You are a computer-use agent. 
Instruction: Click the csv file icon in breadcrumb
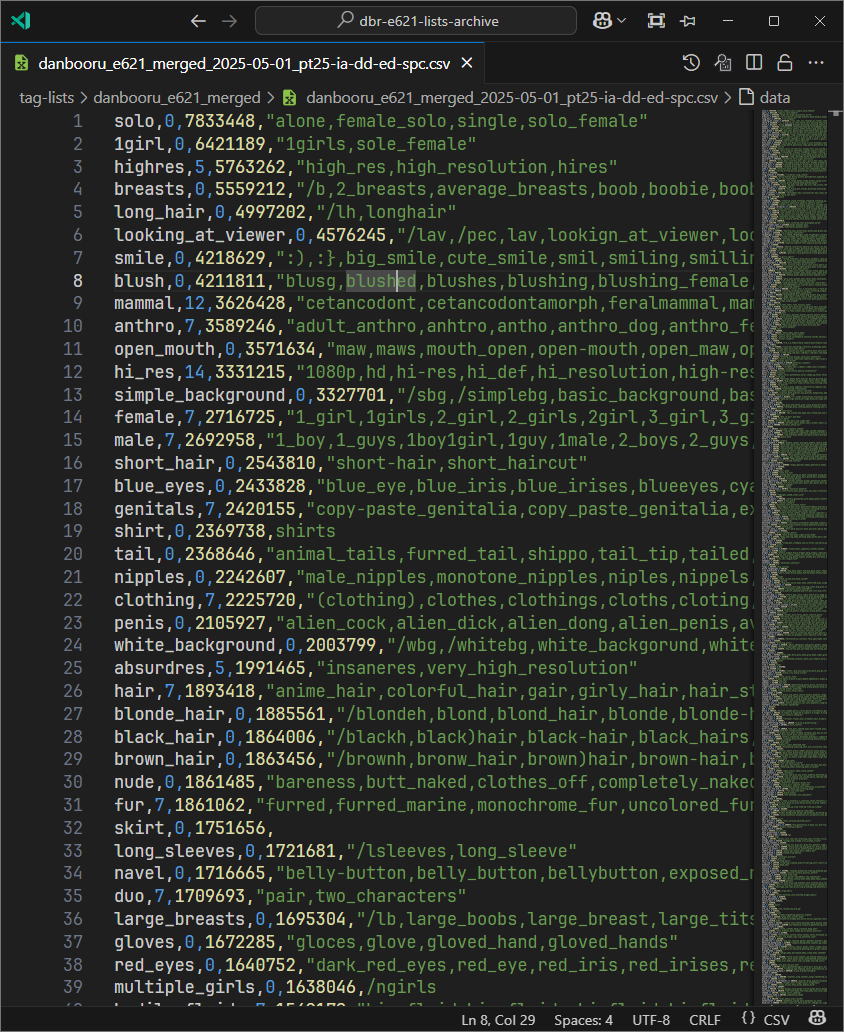click(x=290, y=98)
